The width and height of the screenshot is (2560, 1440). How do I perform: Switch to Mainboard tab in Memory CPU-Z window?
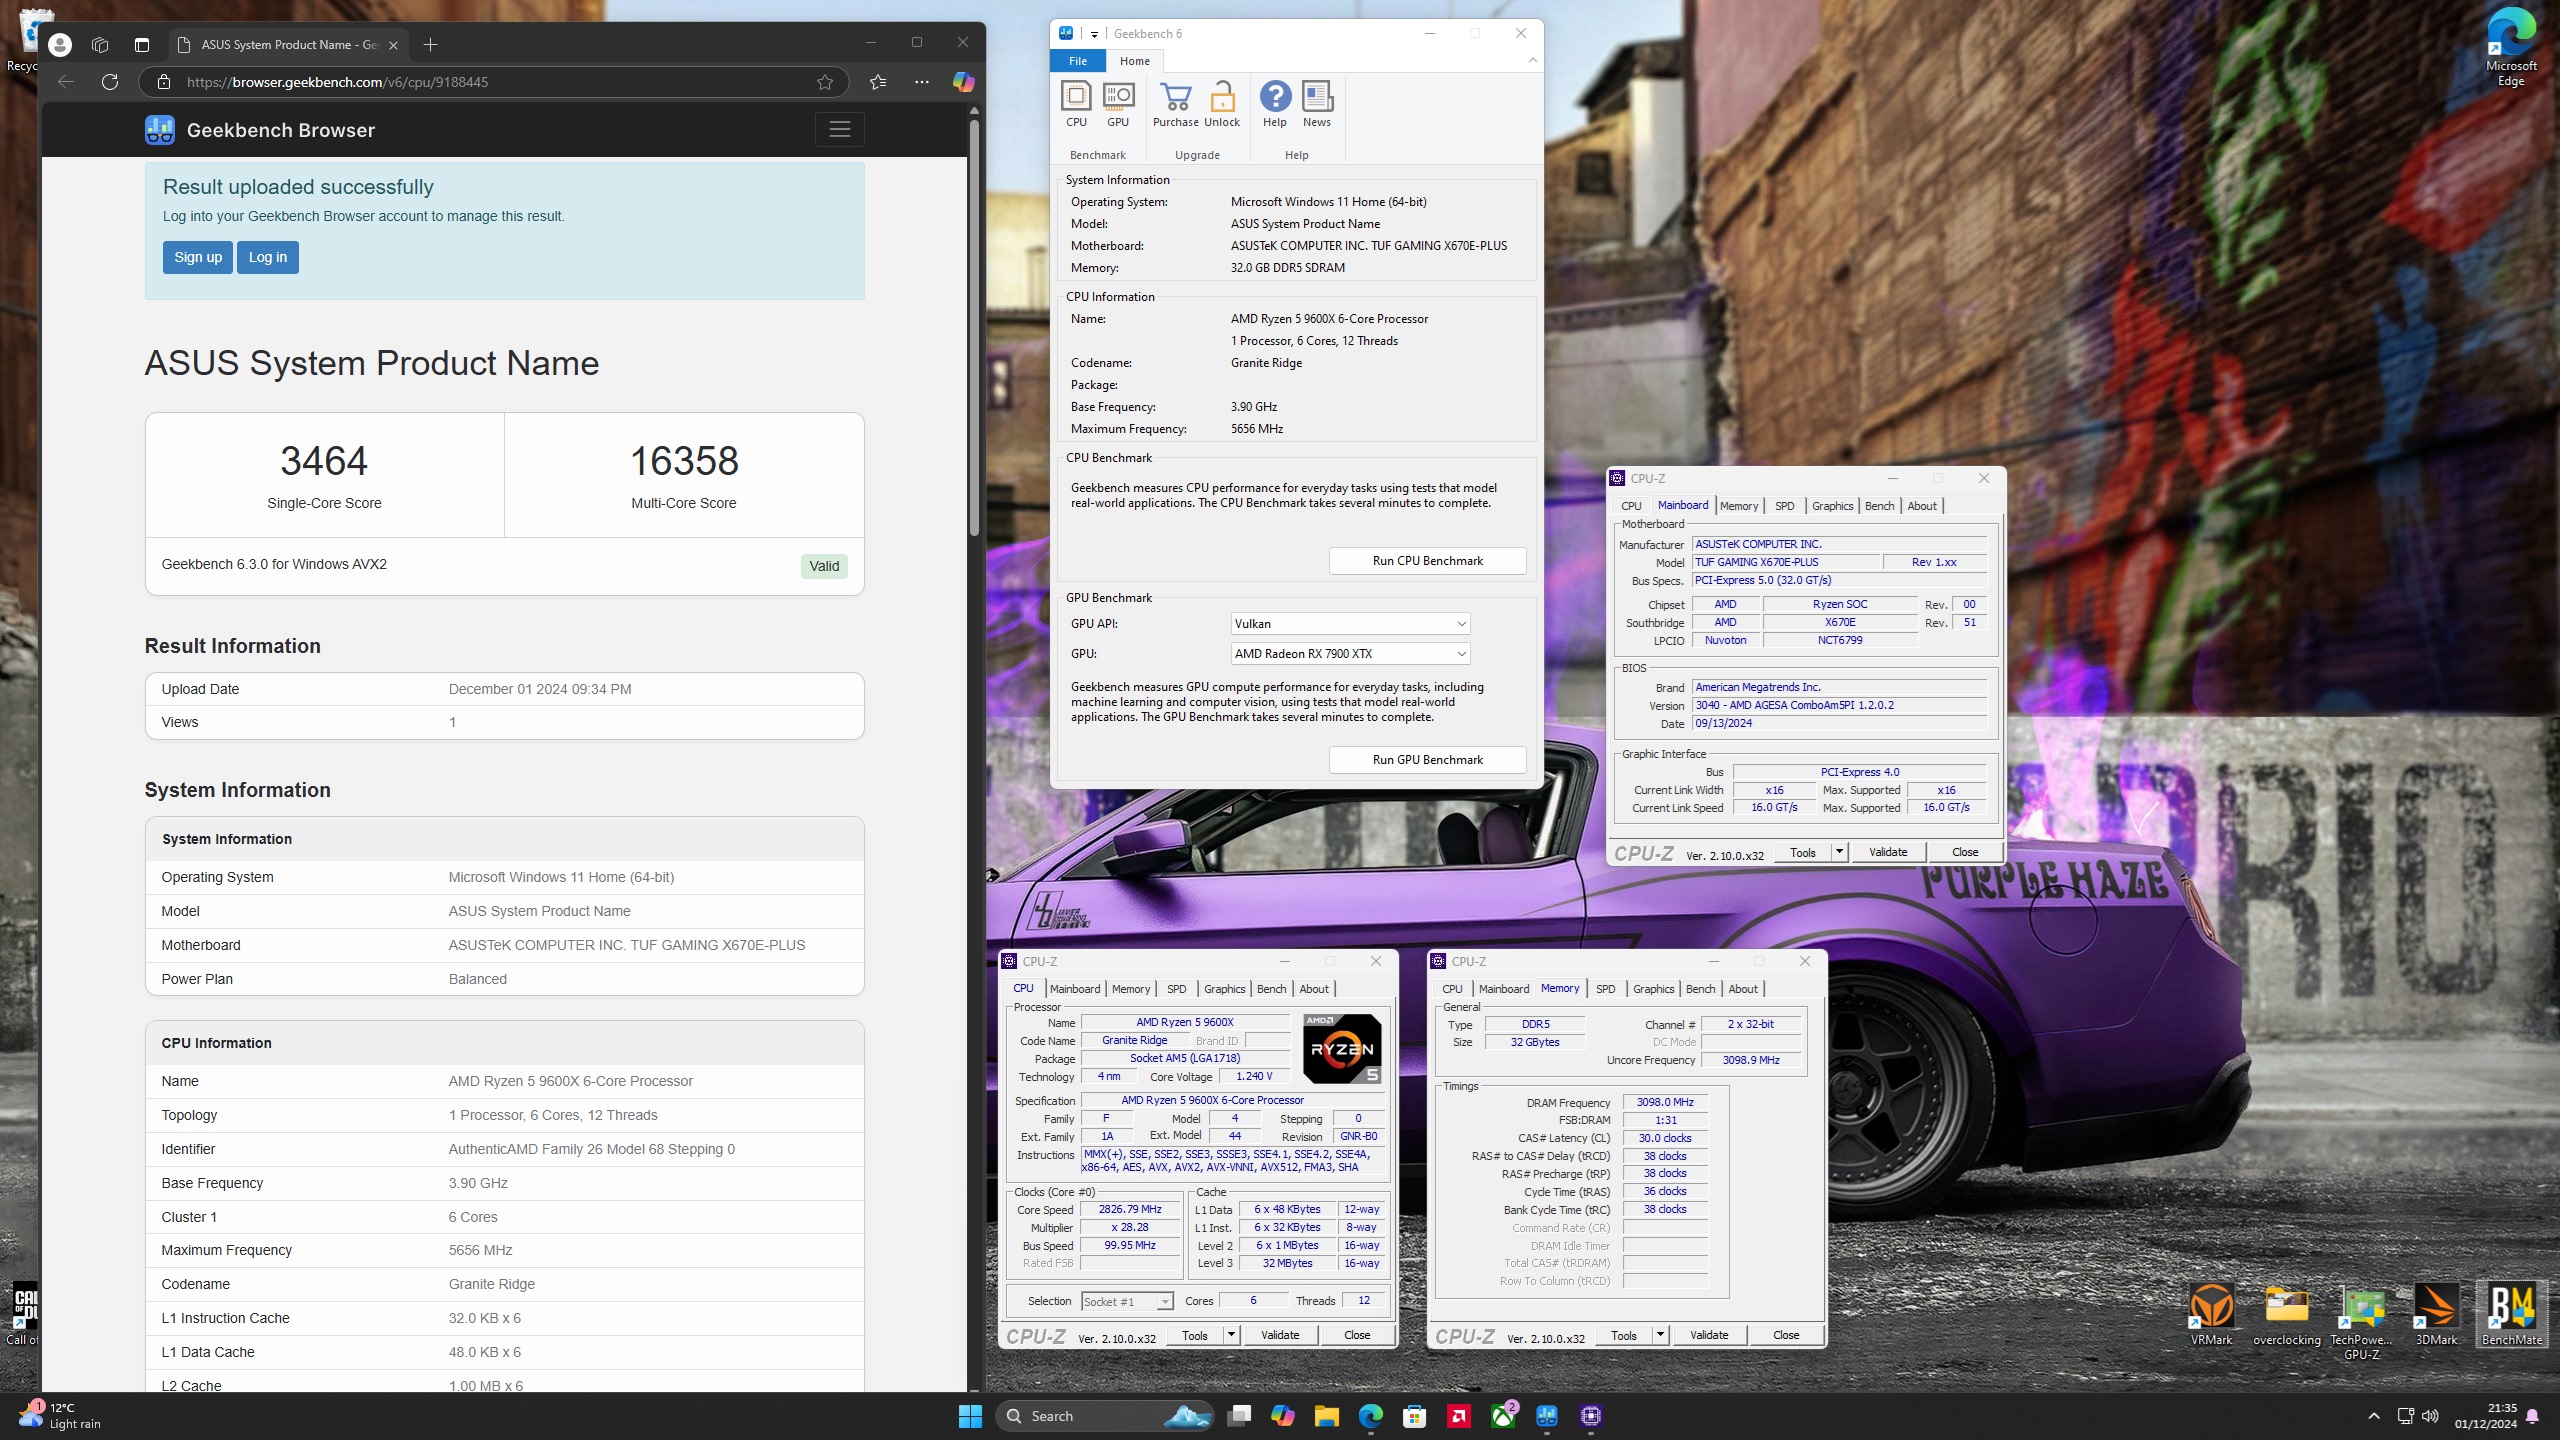click(x=1504, y=989)
